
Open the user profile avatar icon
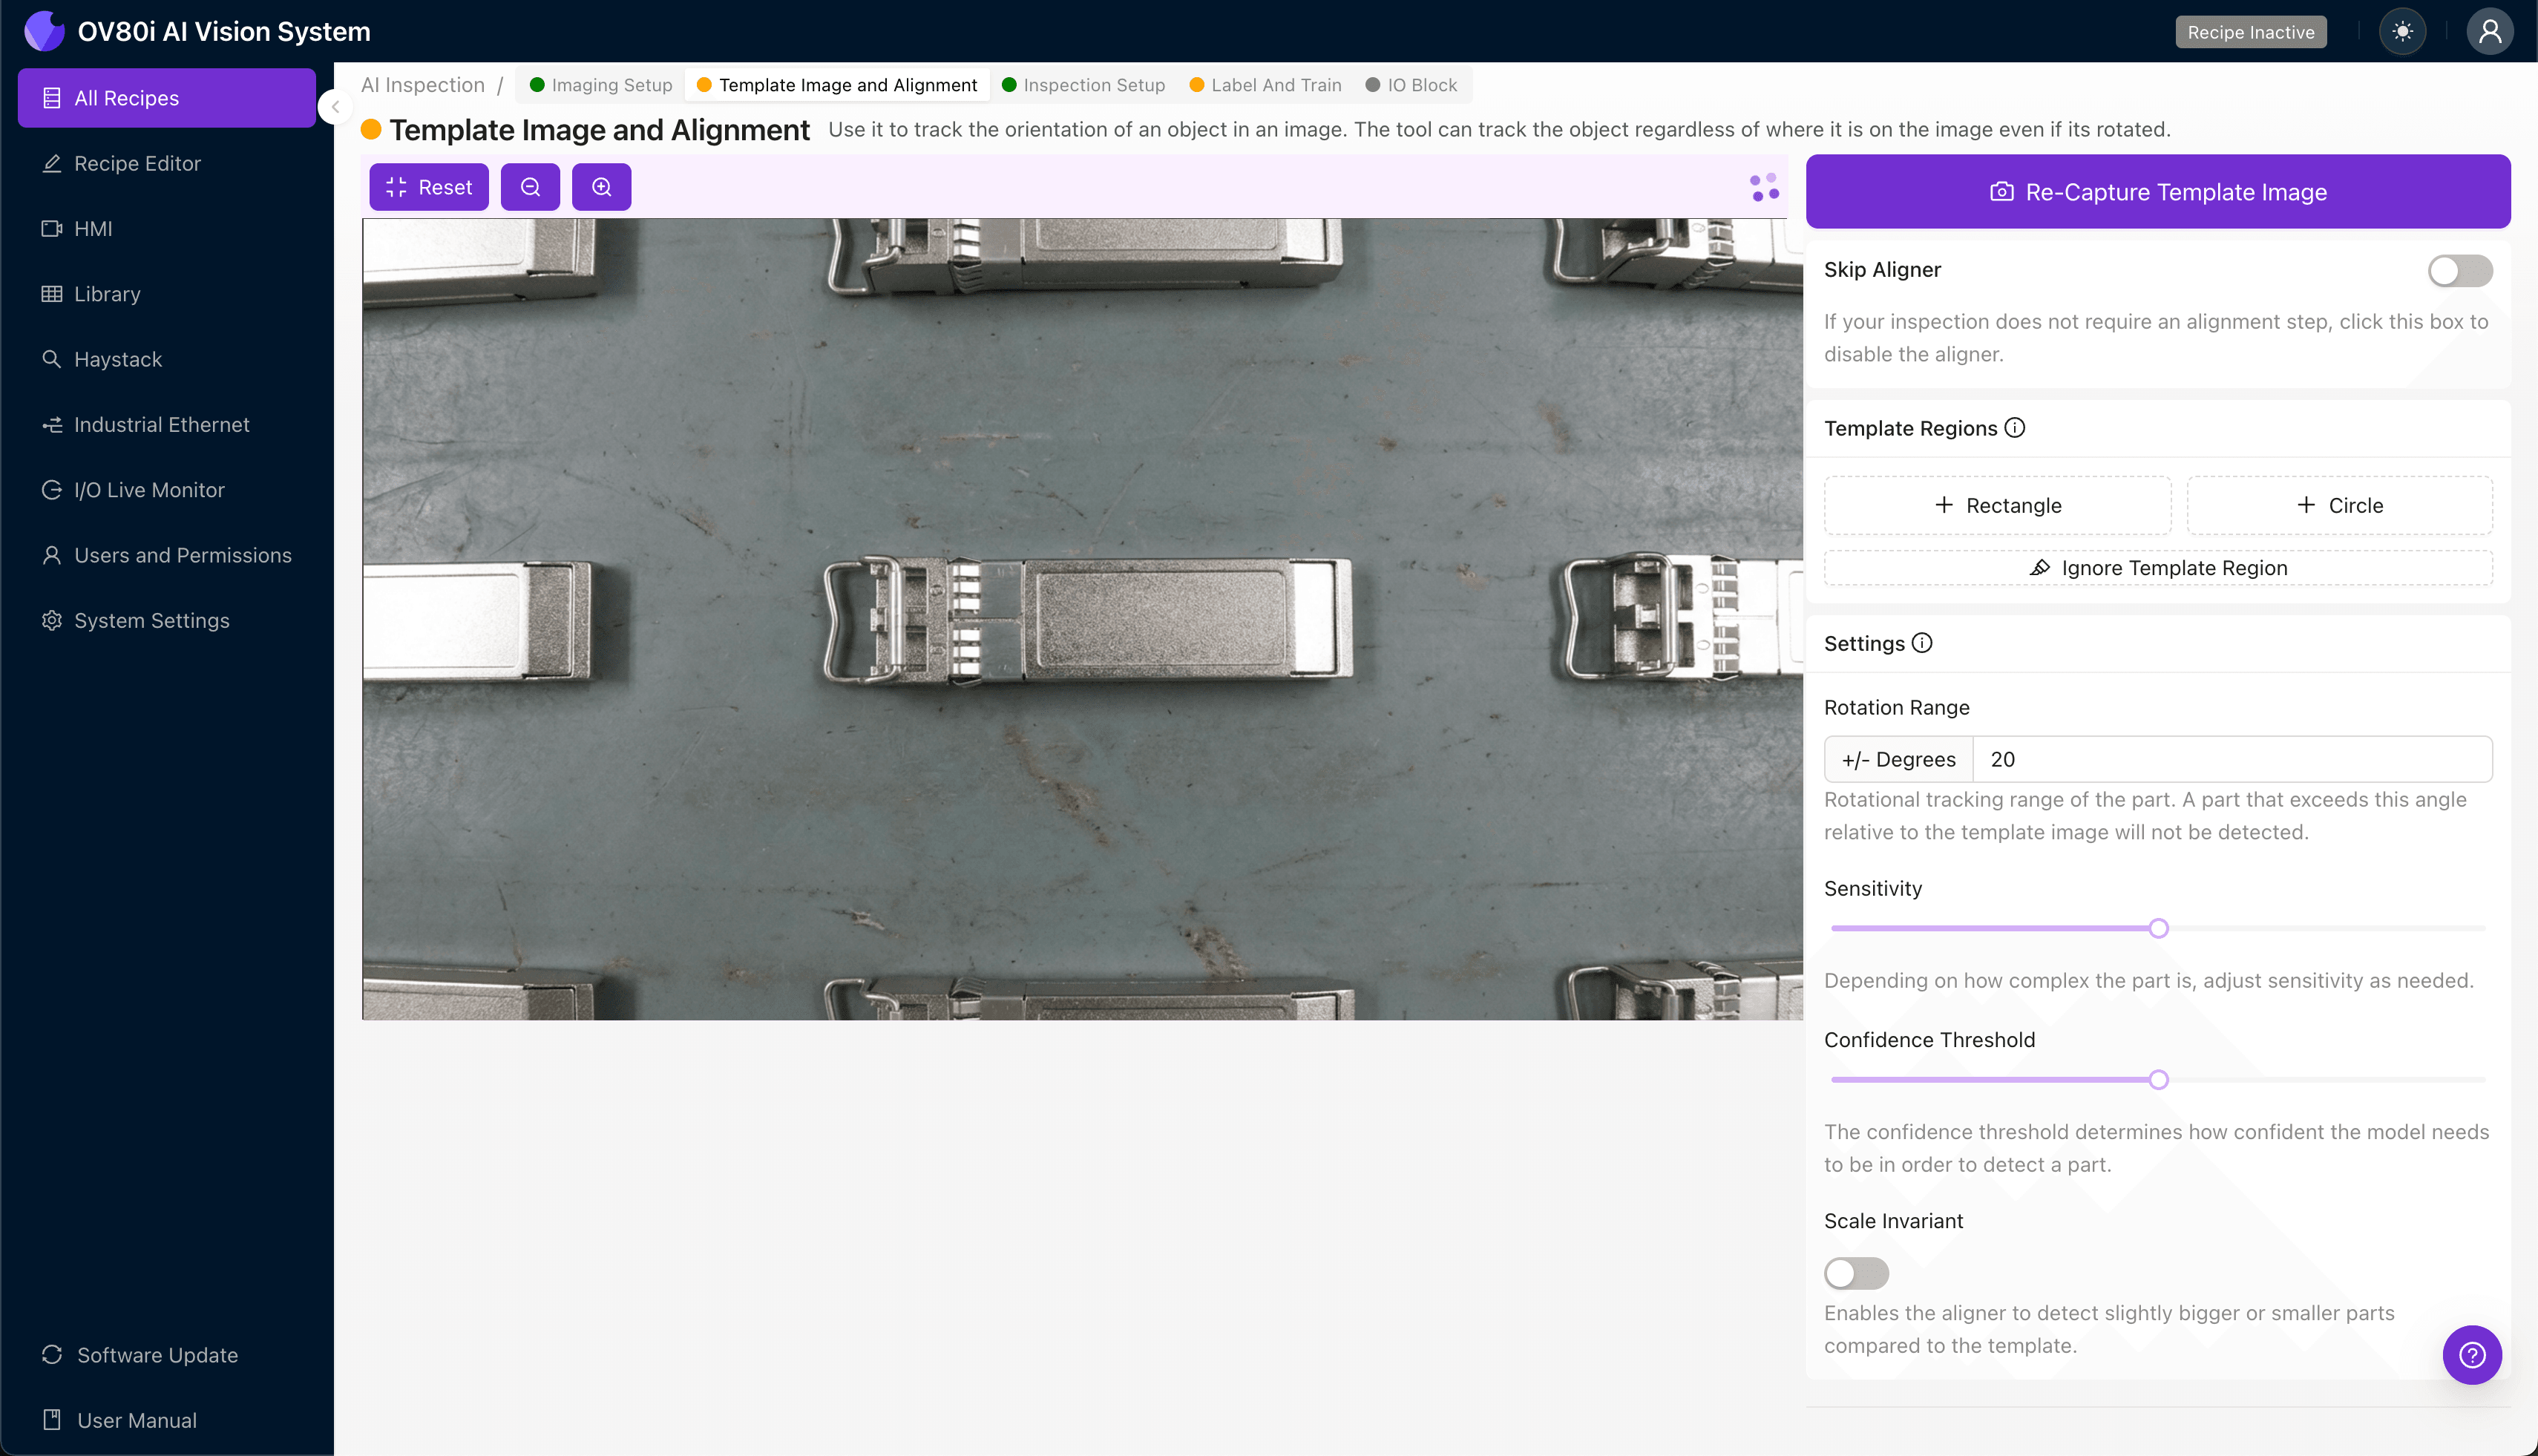[x=2489, y=32]
